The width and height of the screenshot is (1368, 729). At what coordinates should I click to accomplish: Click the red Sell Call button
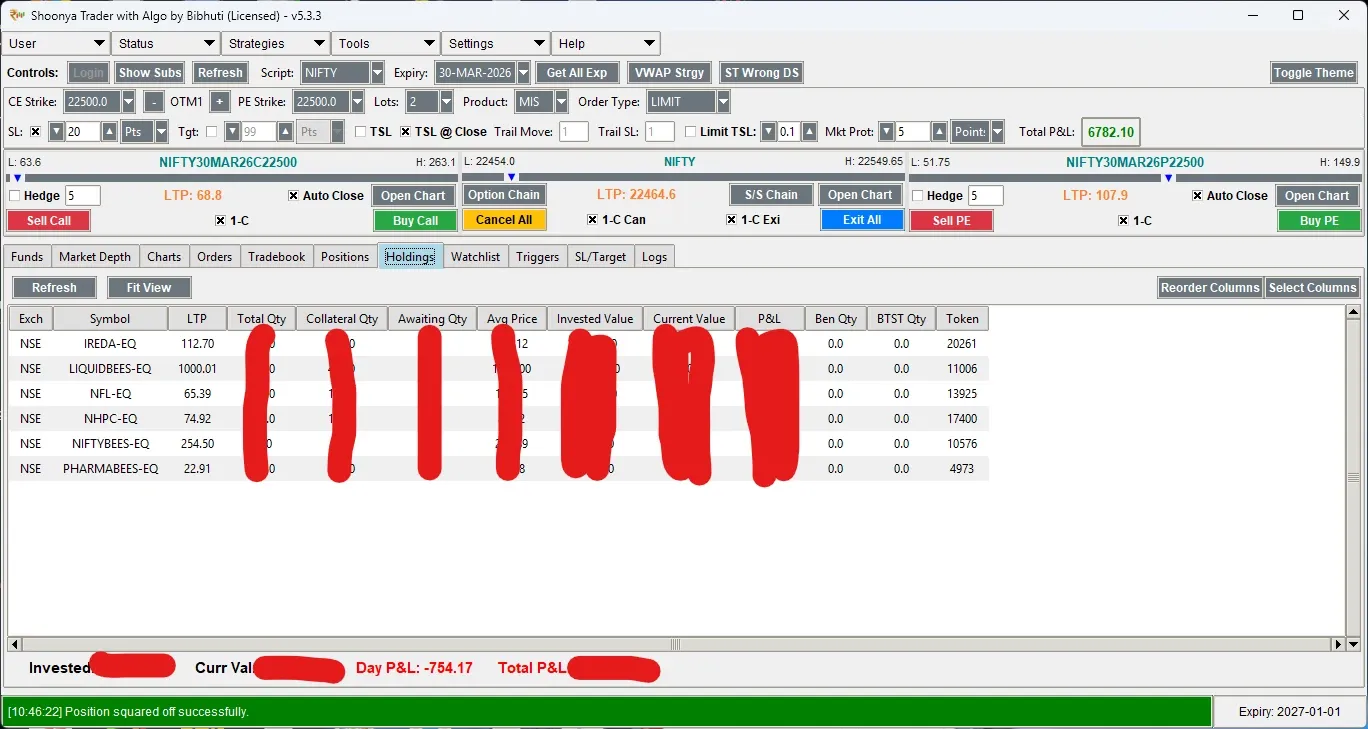[x=49, y=221]
